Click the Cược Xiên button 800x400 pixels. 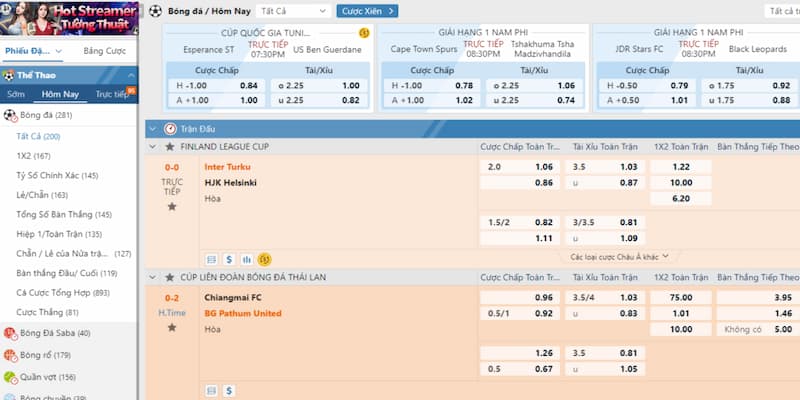[367, 11]
